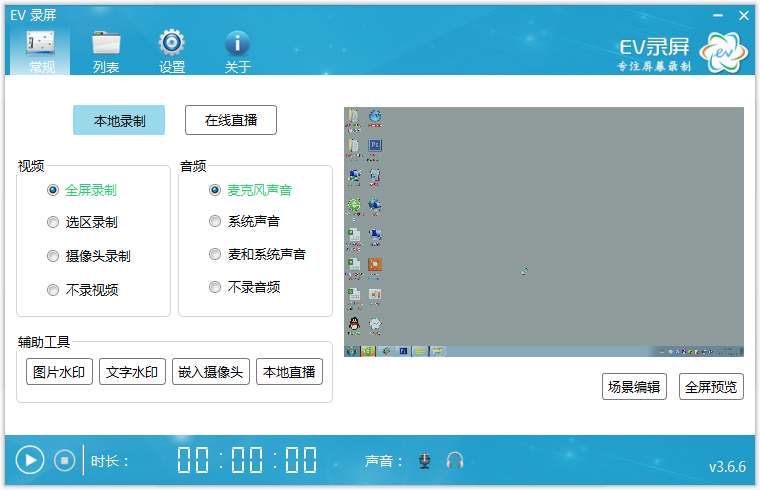
Task: Open the 设置 gear icon
Action: click(172, 44)
